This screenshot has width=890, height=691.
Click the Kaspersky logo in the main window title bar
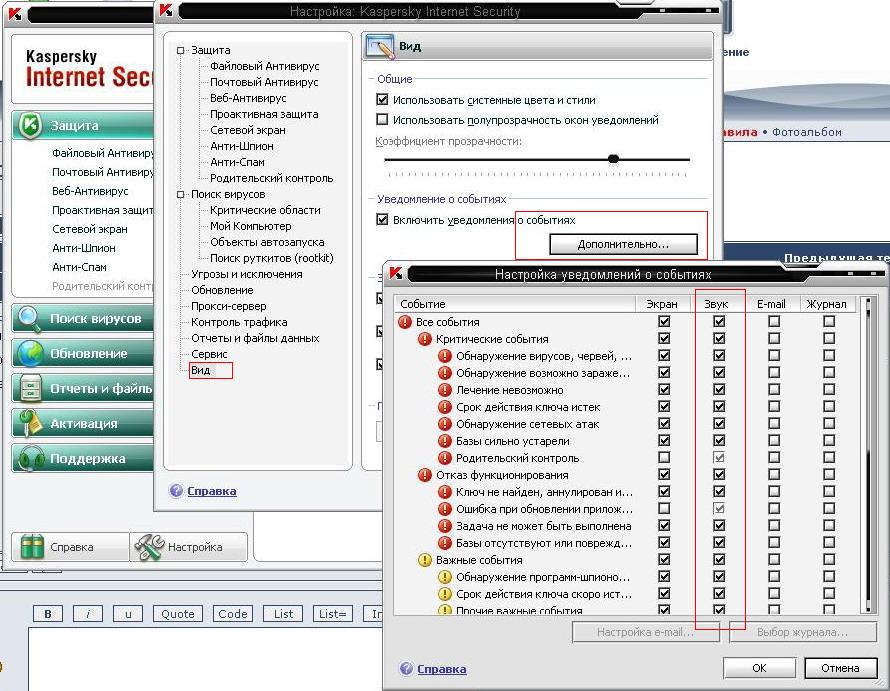click(15, 14)
